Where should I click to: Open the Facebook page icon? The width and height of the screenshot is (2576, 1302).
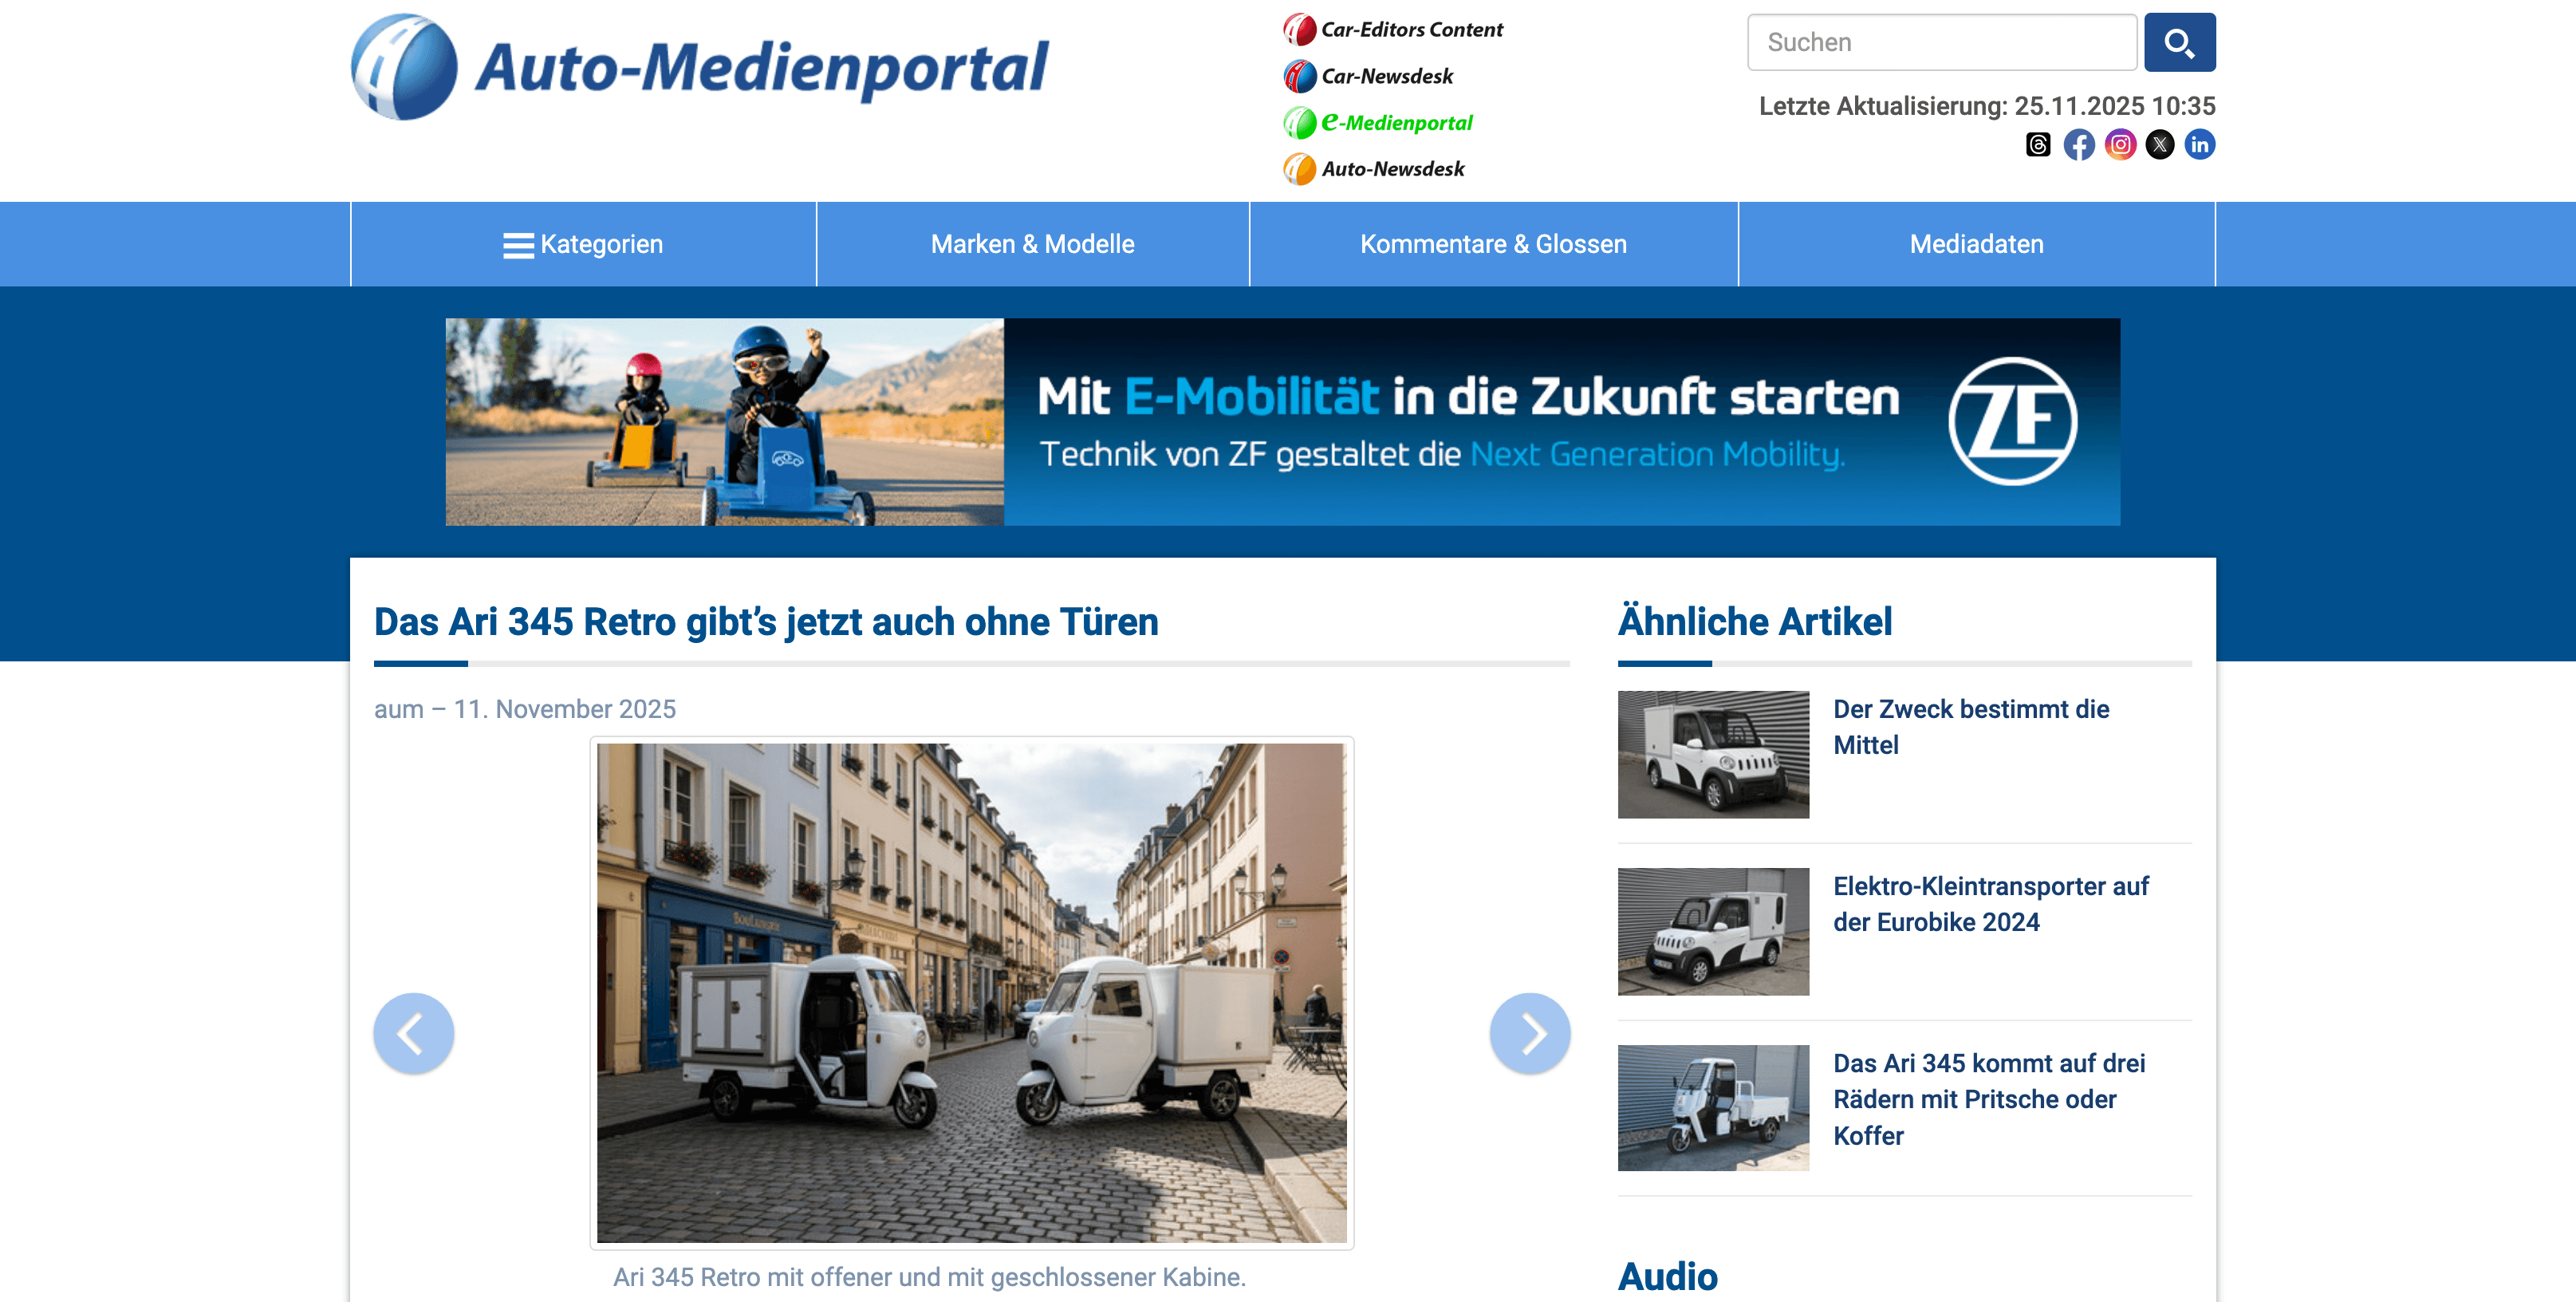click(x=2080, y=145)
